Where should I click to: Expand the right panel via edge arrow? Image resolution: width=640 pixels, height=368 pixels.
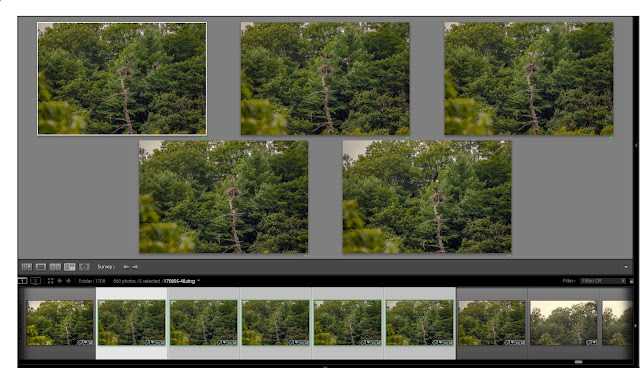tap(636, 145)
